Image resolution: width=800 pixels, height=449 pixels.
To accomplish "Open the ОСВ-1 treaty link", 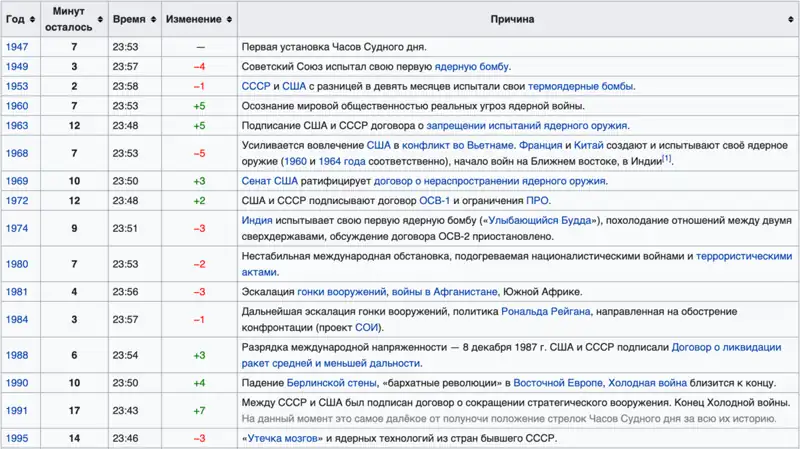I will coord(435,201).
